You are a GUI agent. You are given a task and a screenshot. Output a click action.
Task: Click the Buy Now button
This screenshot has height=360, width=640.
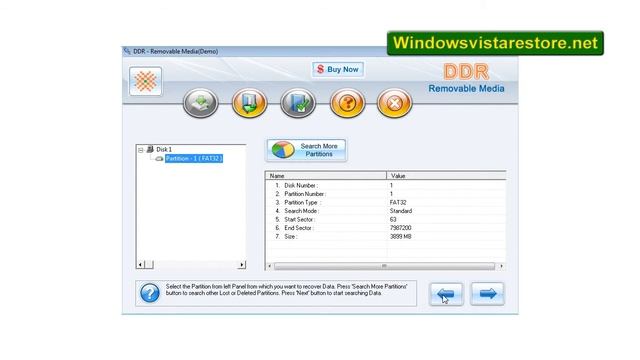coord(338,69)
